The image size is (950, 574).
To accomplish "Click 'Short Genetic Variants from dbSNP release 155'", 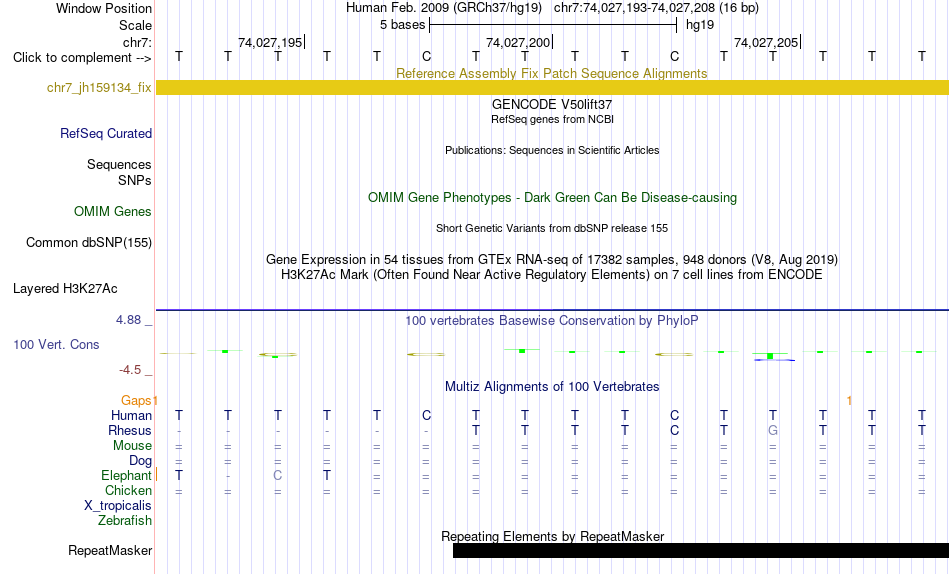I will coord(552,229).
